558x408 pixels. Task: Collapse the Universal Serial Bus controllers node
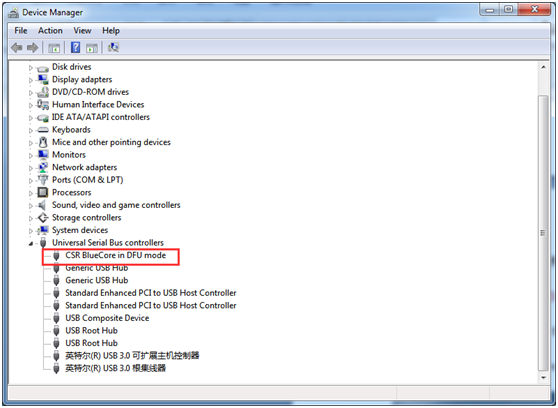(31, 244)
